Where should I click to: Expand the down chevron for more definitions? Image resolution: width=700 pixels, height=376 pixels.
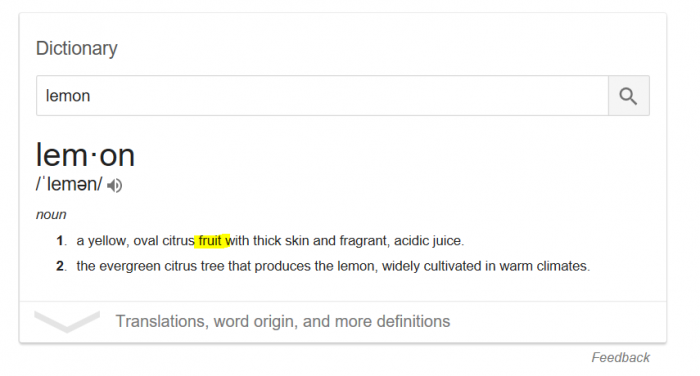pyautogui.click(x=67, y=322)
